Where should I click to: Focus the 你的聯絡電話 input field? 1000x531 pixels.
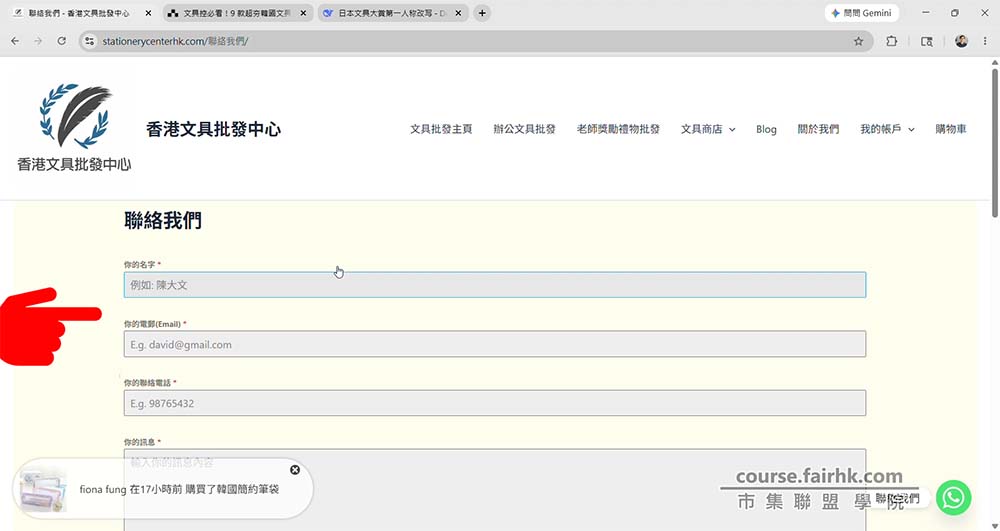click(495, 403)
